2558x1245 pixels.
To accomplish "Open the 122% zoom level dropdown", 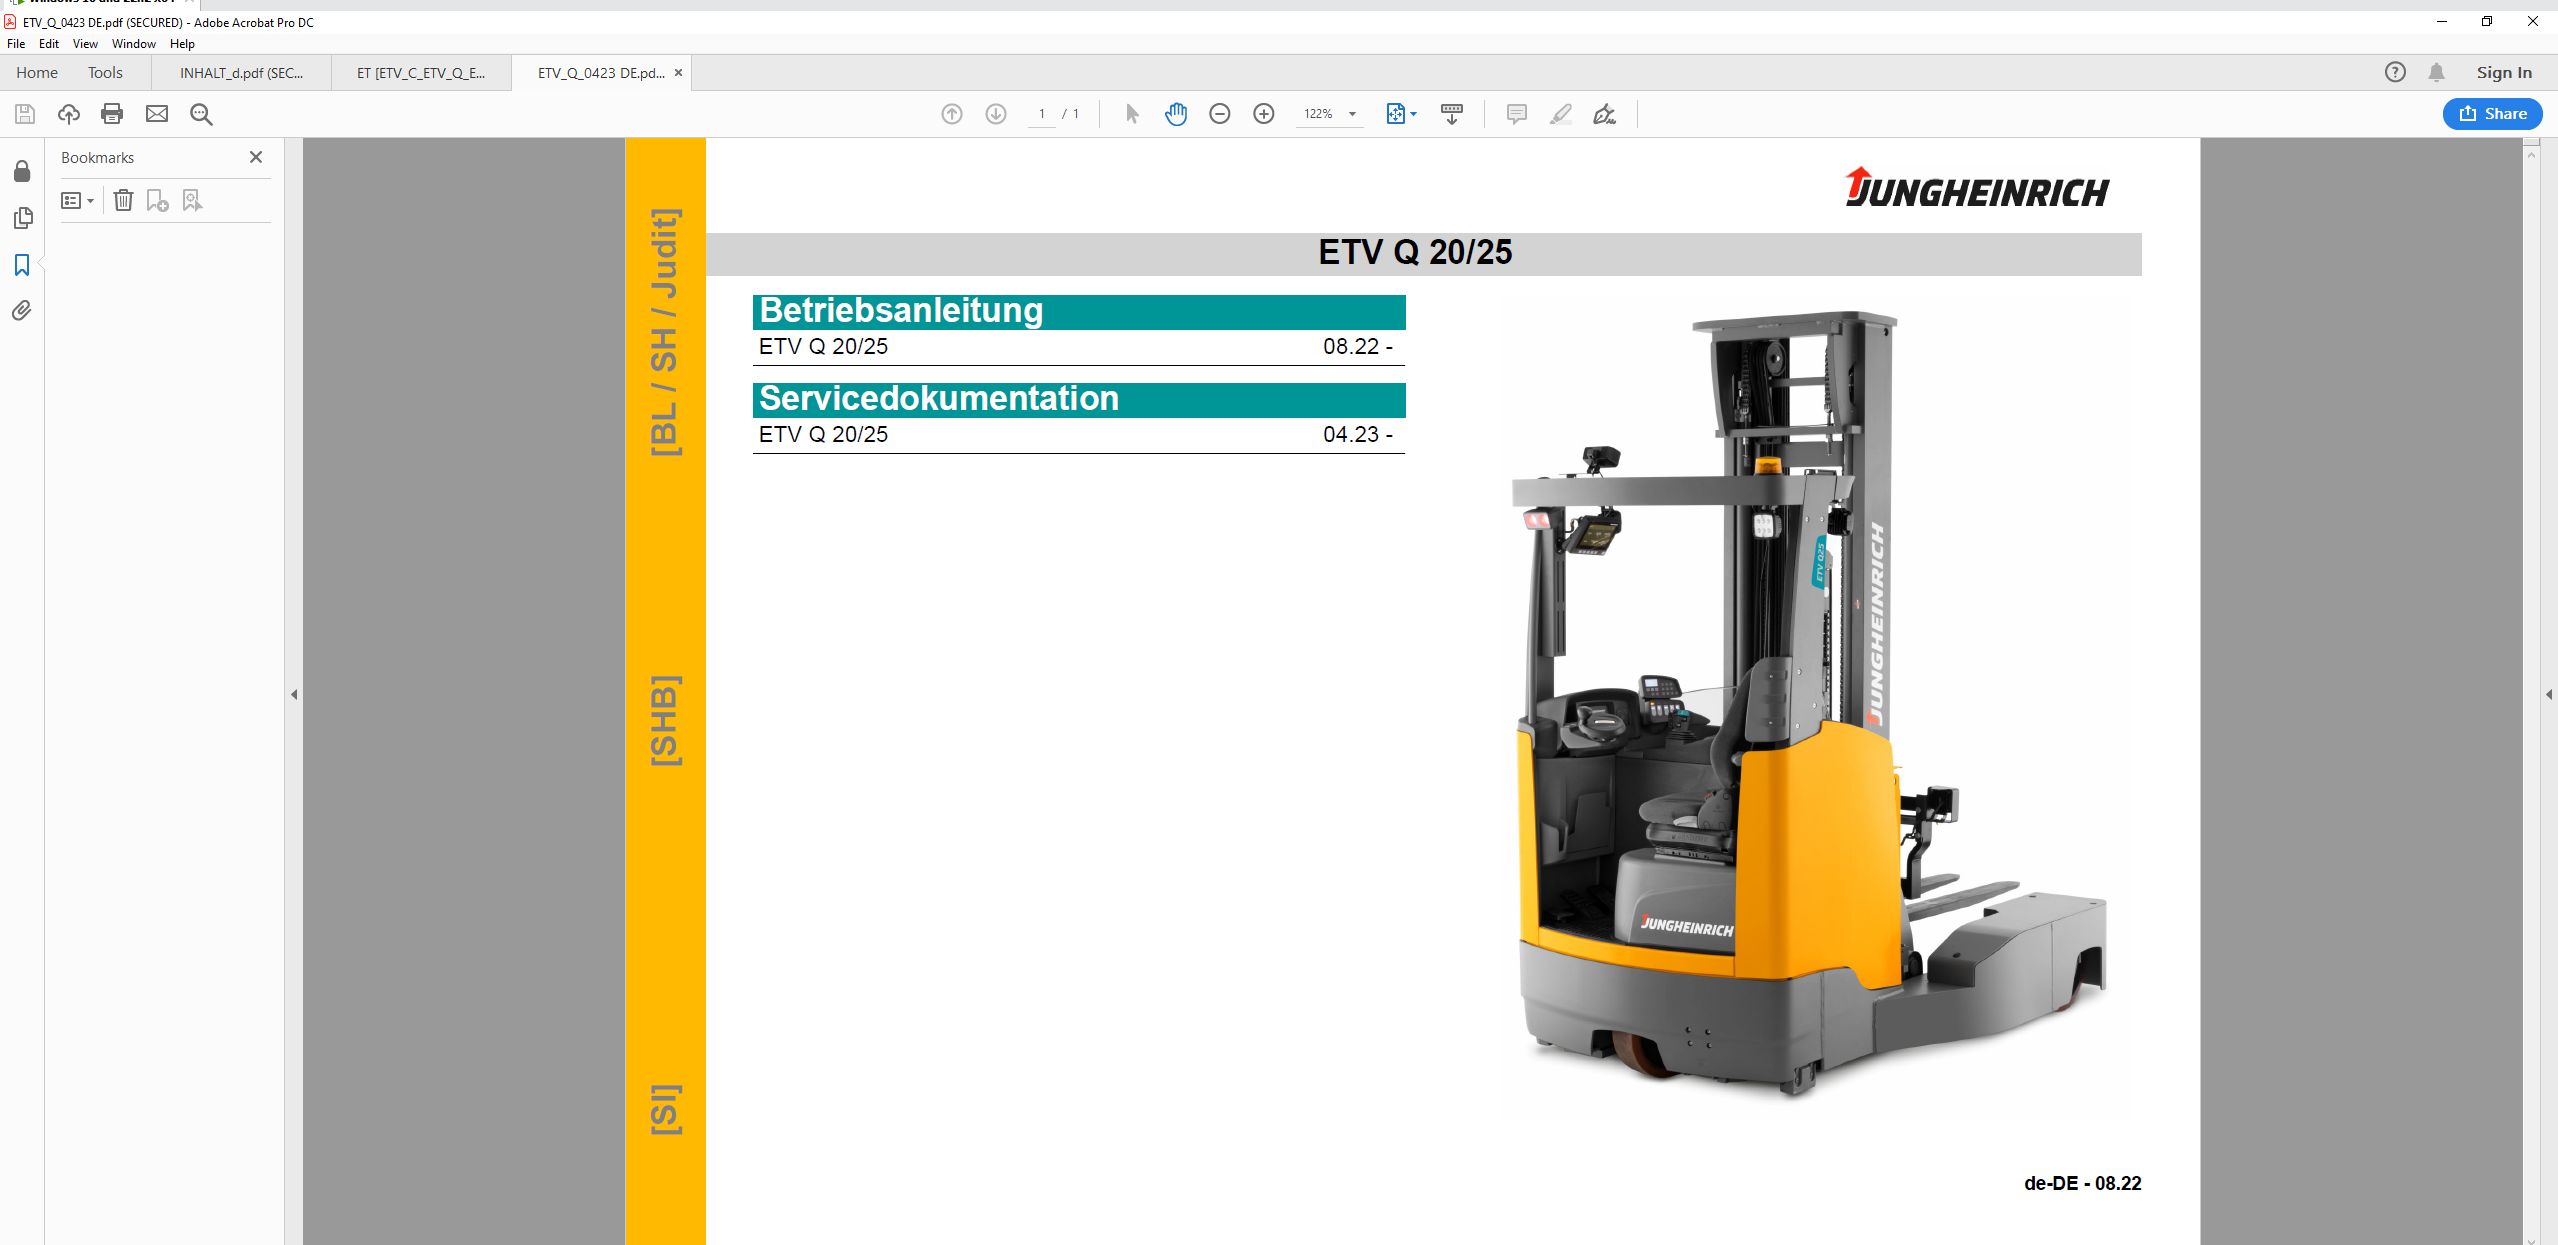I will (1352, 114).
